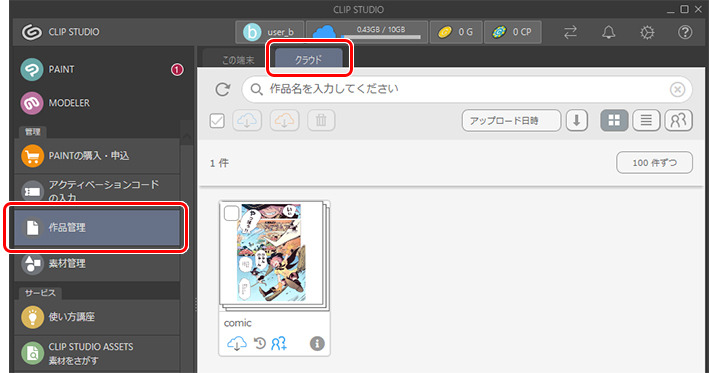Click the PAINT notification badge
709x373 pixels.
pyautogui.click(x=177, y=70)
